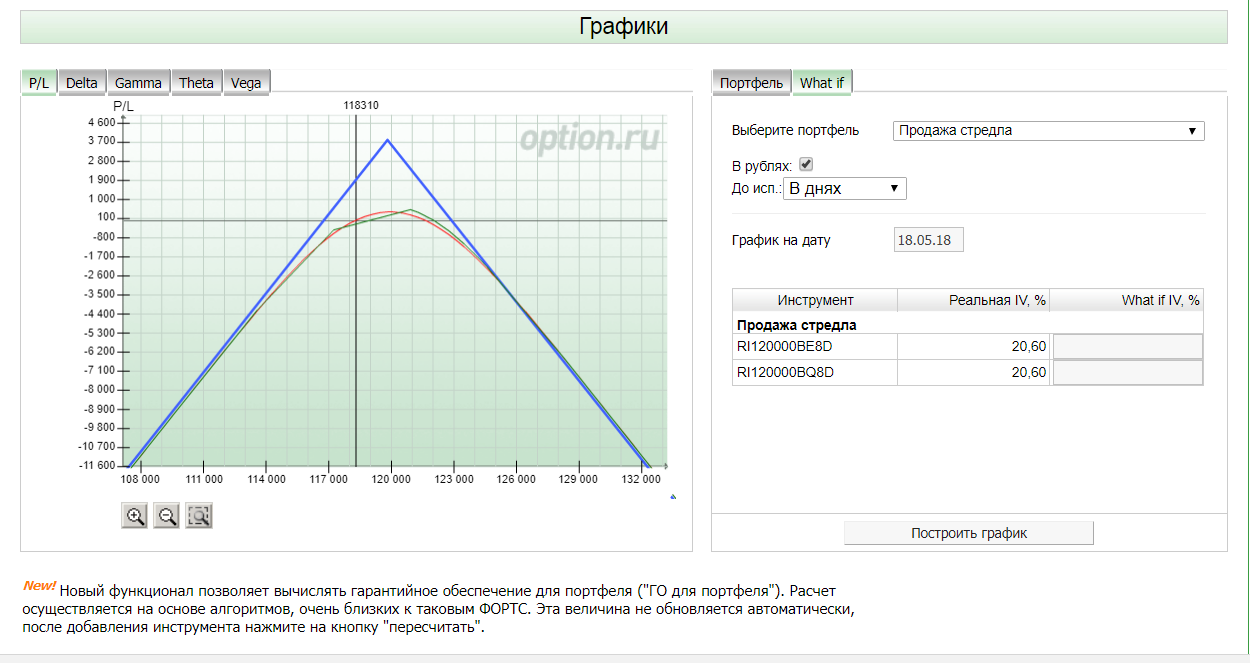Switch to the "Портфель" tab
Screen dimensions: 1250x663
(751, 83)
